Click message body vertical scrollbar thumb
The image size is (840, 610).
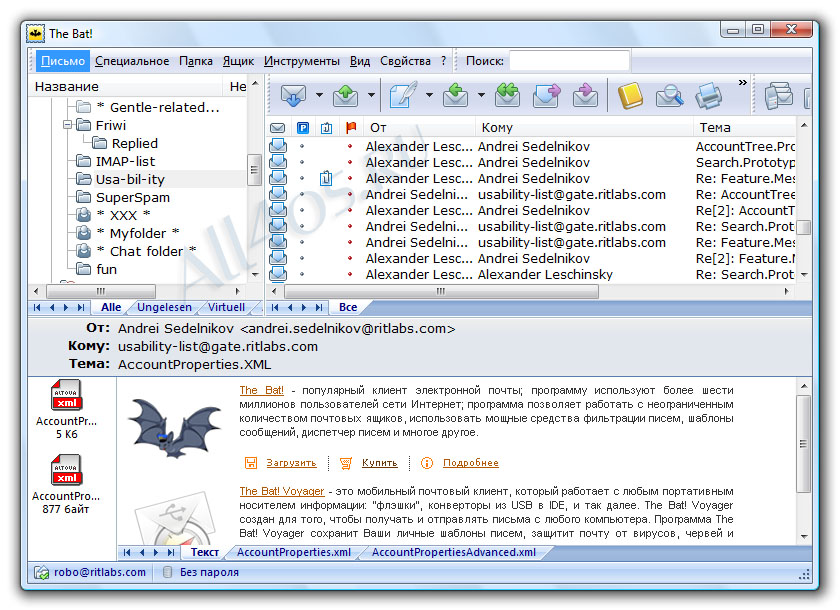pyautogui.click(x=802, y=443)
